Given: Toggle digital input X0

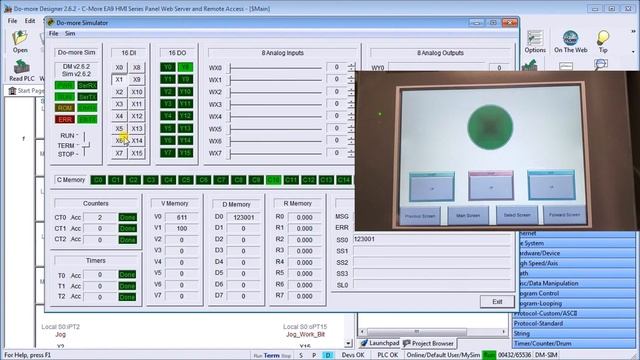Looking at the screenshot, I should click(x=119, y=67).
